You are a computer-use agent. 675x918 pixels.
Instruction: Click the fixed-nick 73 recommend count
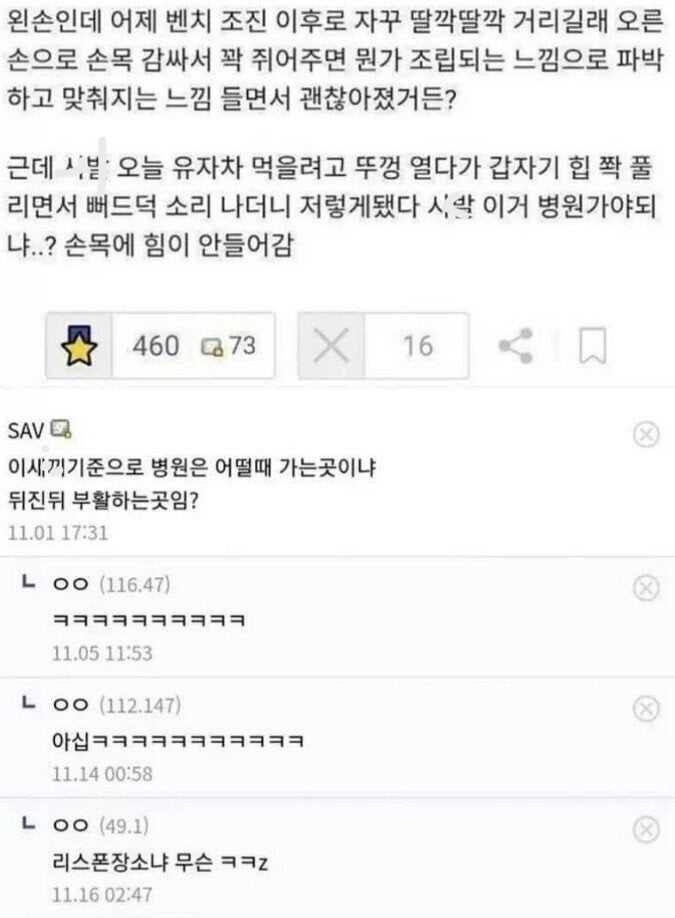pos(229,345)
